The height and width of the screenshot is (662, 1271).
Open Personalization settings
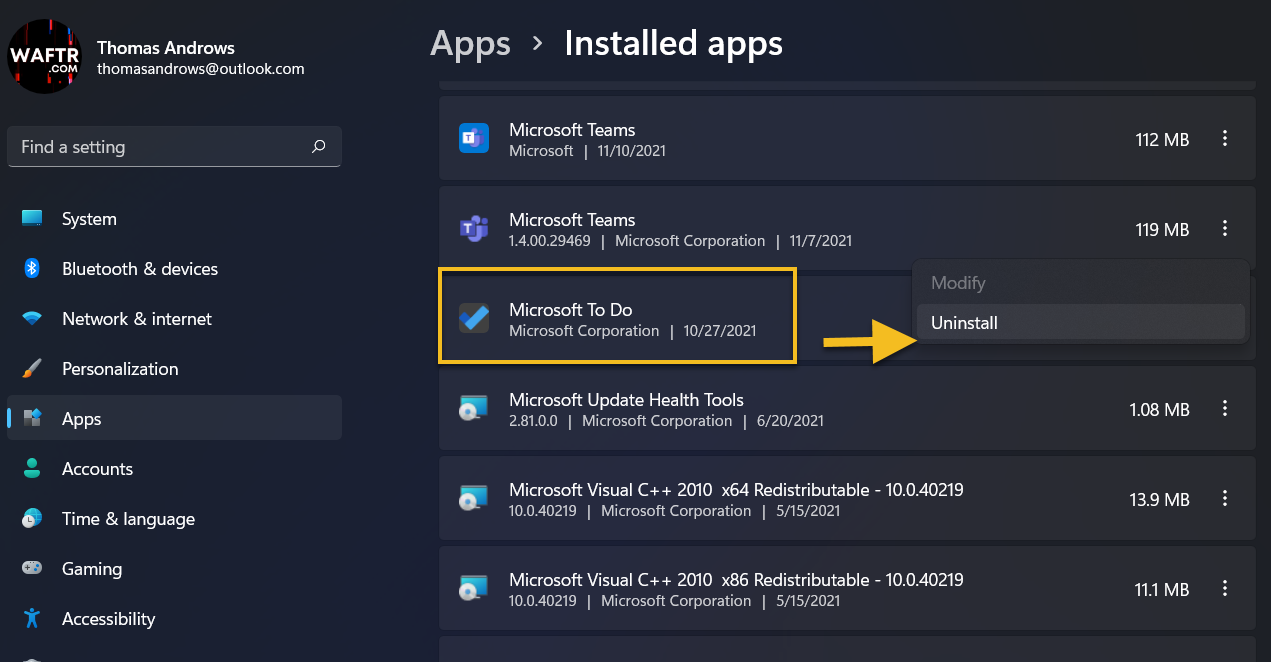point(174,369)
